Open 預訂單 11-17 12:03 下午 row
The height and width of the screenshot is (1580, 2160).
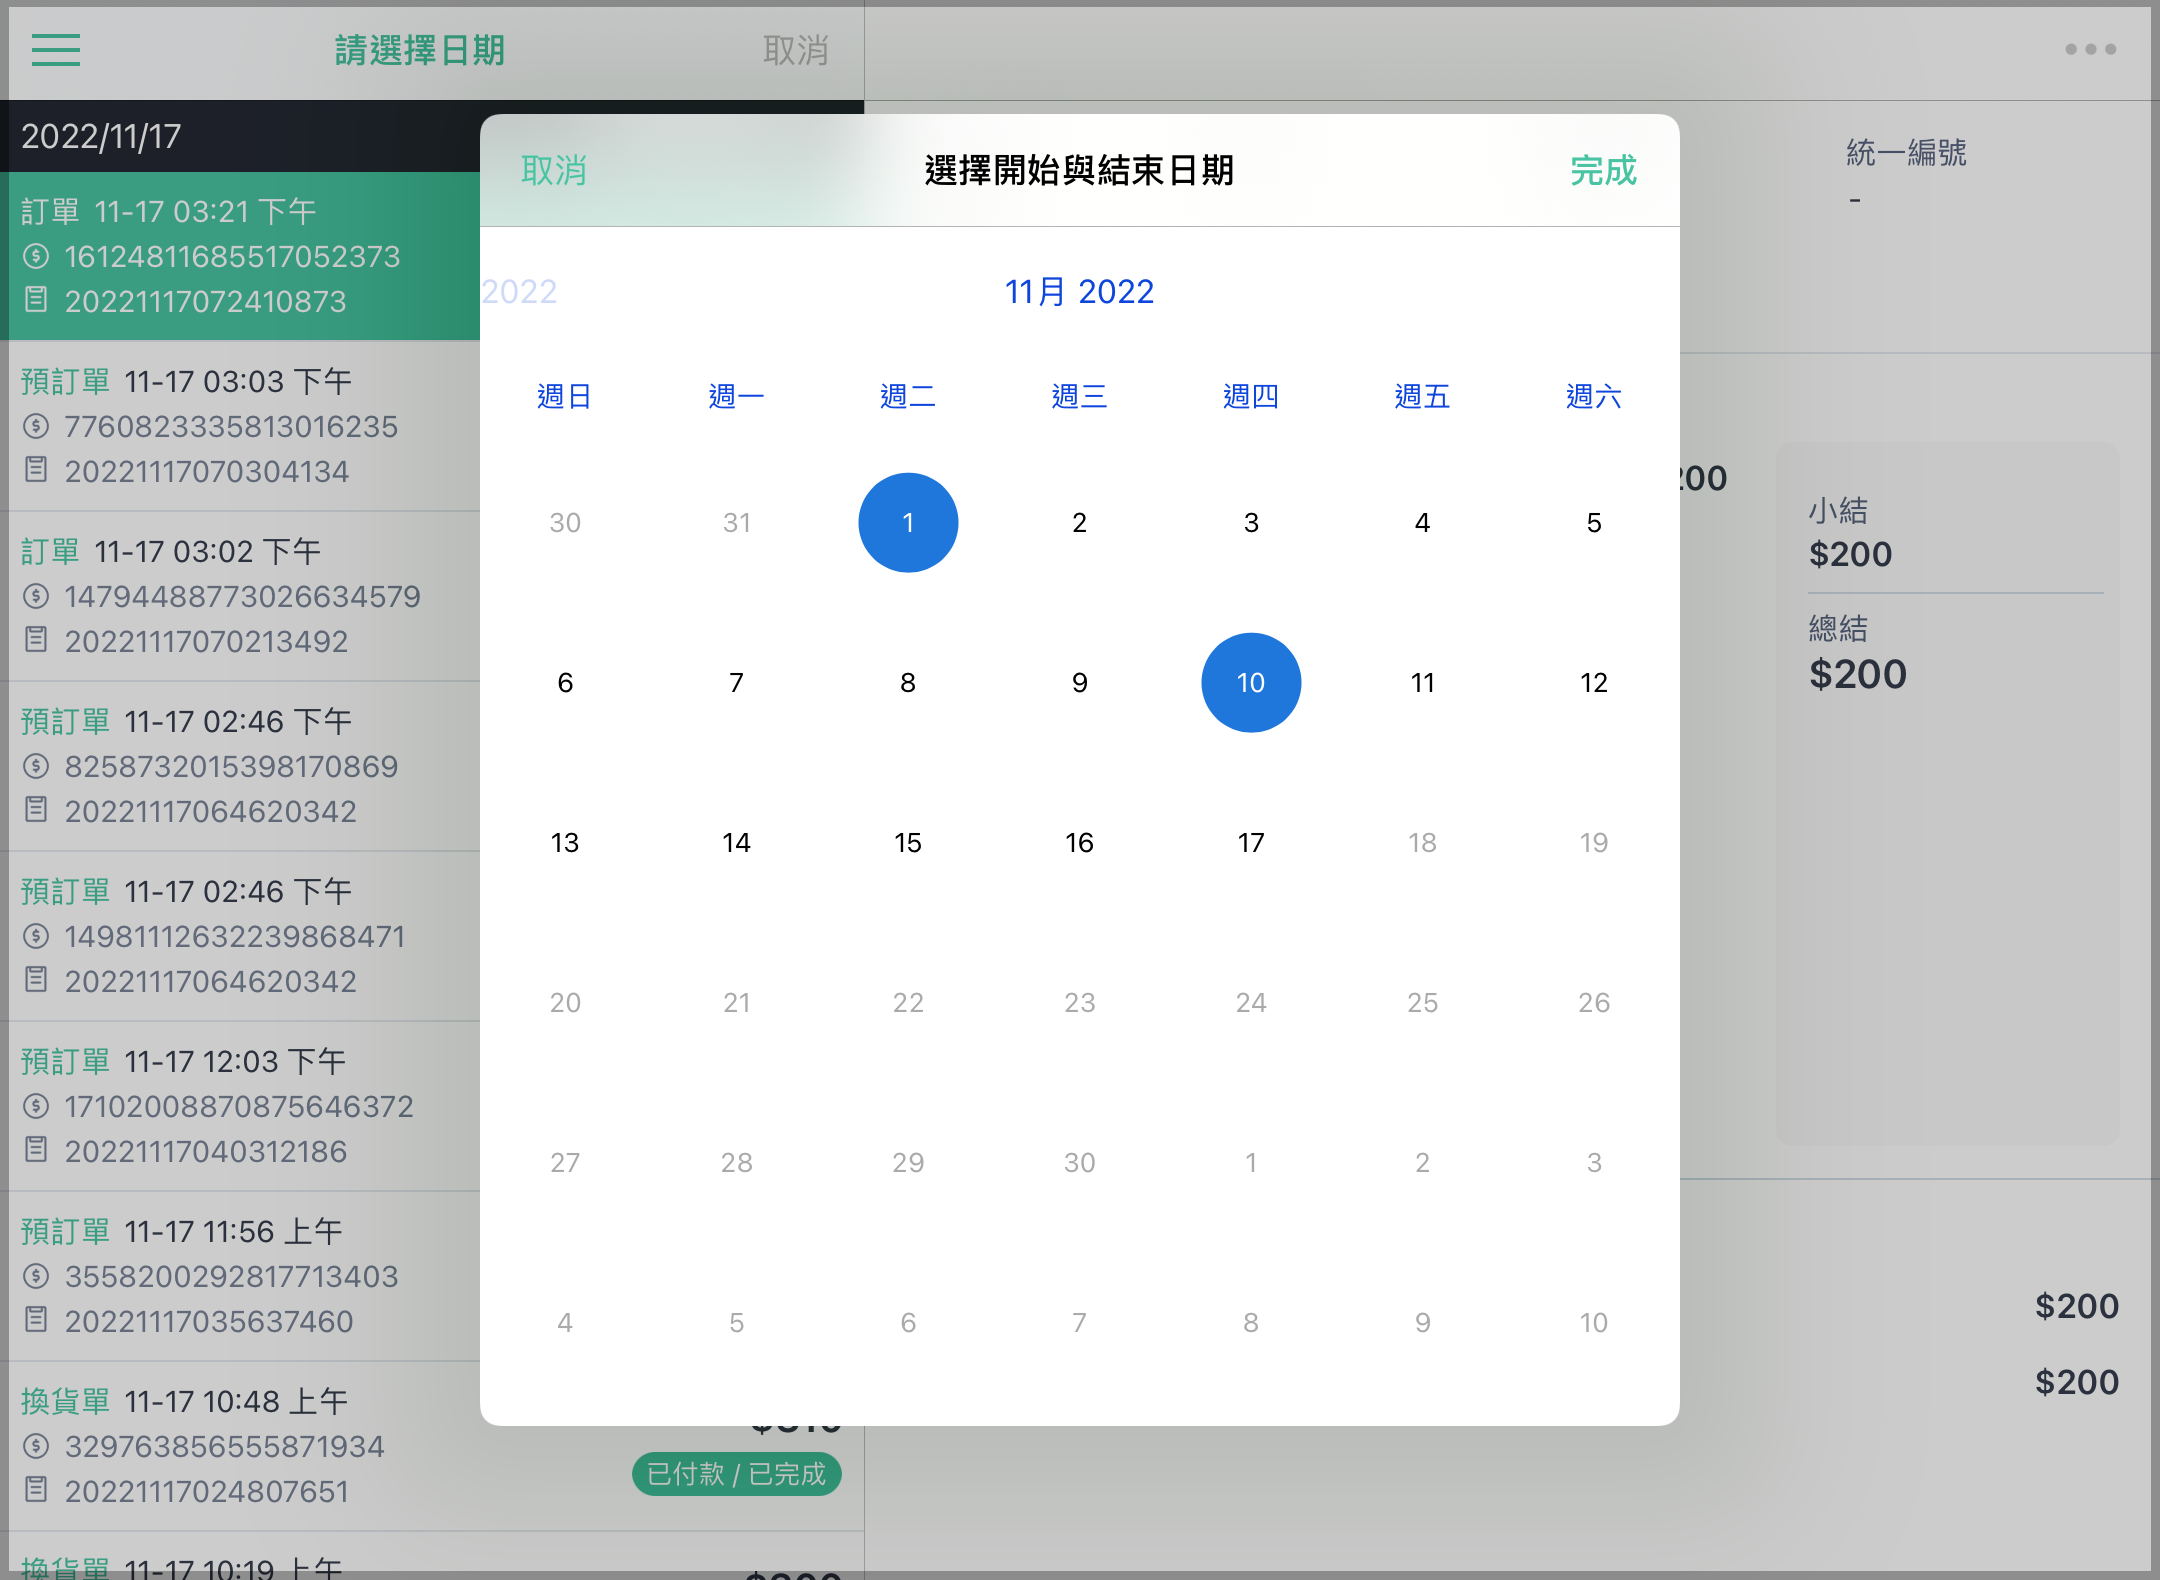coord(240,1106)
